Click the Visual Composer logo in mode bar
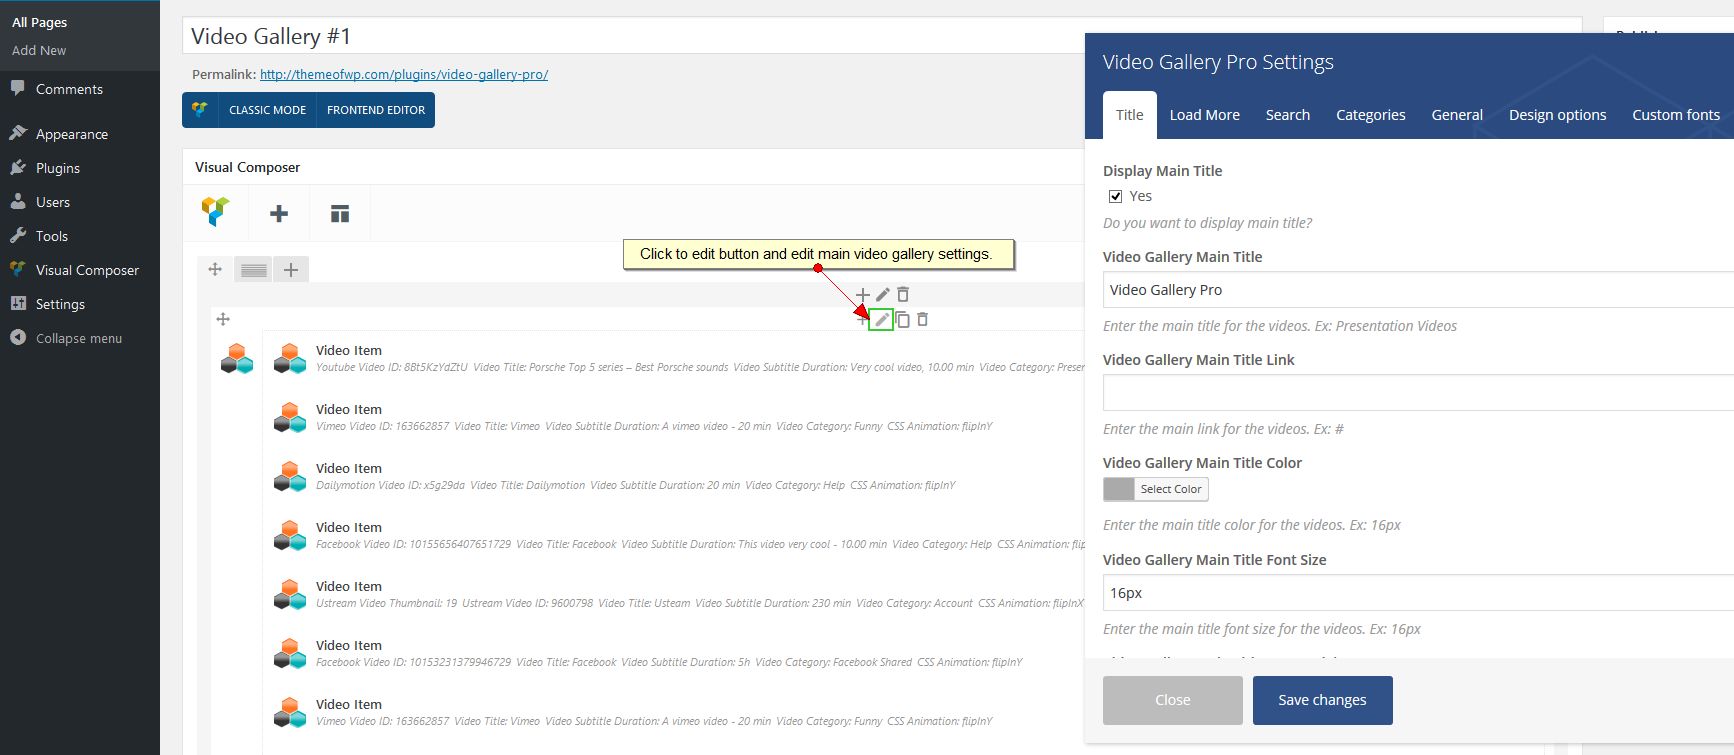The height and width of the screenshot is (755, 1734). [200, 110]
